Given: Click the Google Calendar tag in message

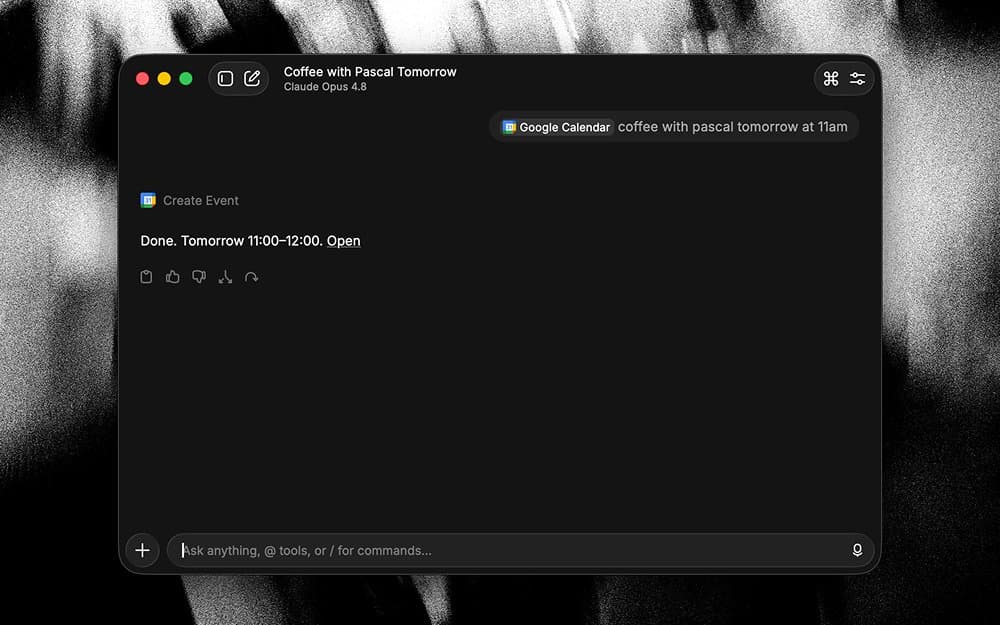Looking at the screenshot, I should 557,127.
